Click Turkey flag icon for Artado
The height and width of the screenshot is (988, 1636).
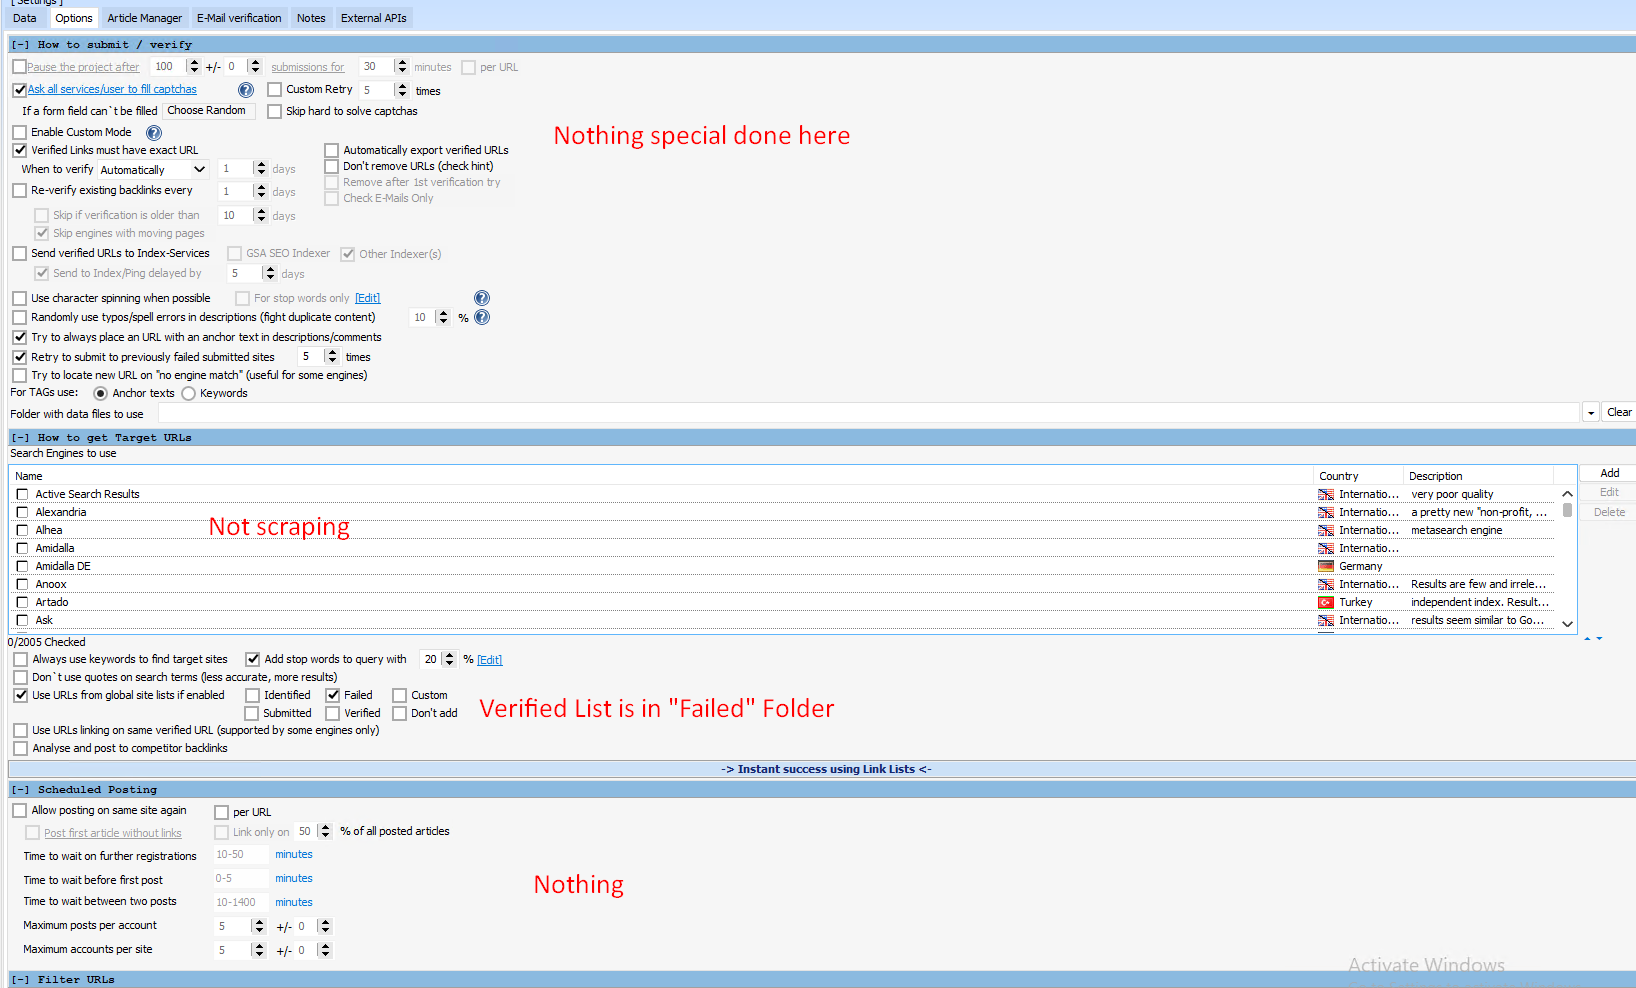1326,603
